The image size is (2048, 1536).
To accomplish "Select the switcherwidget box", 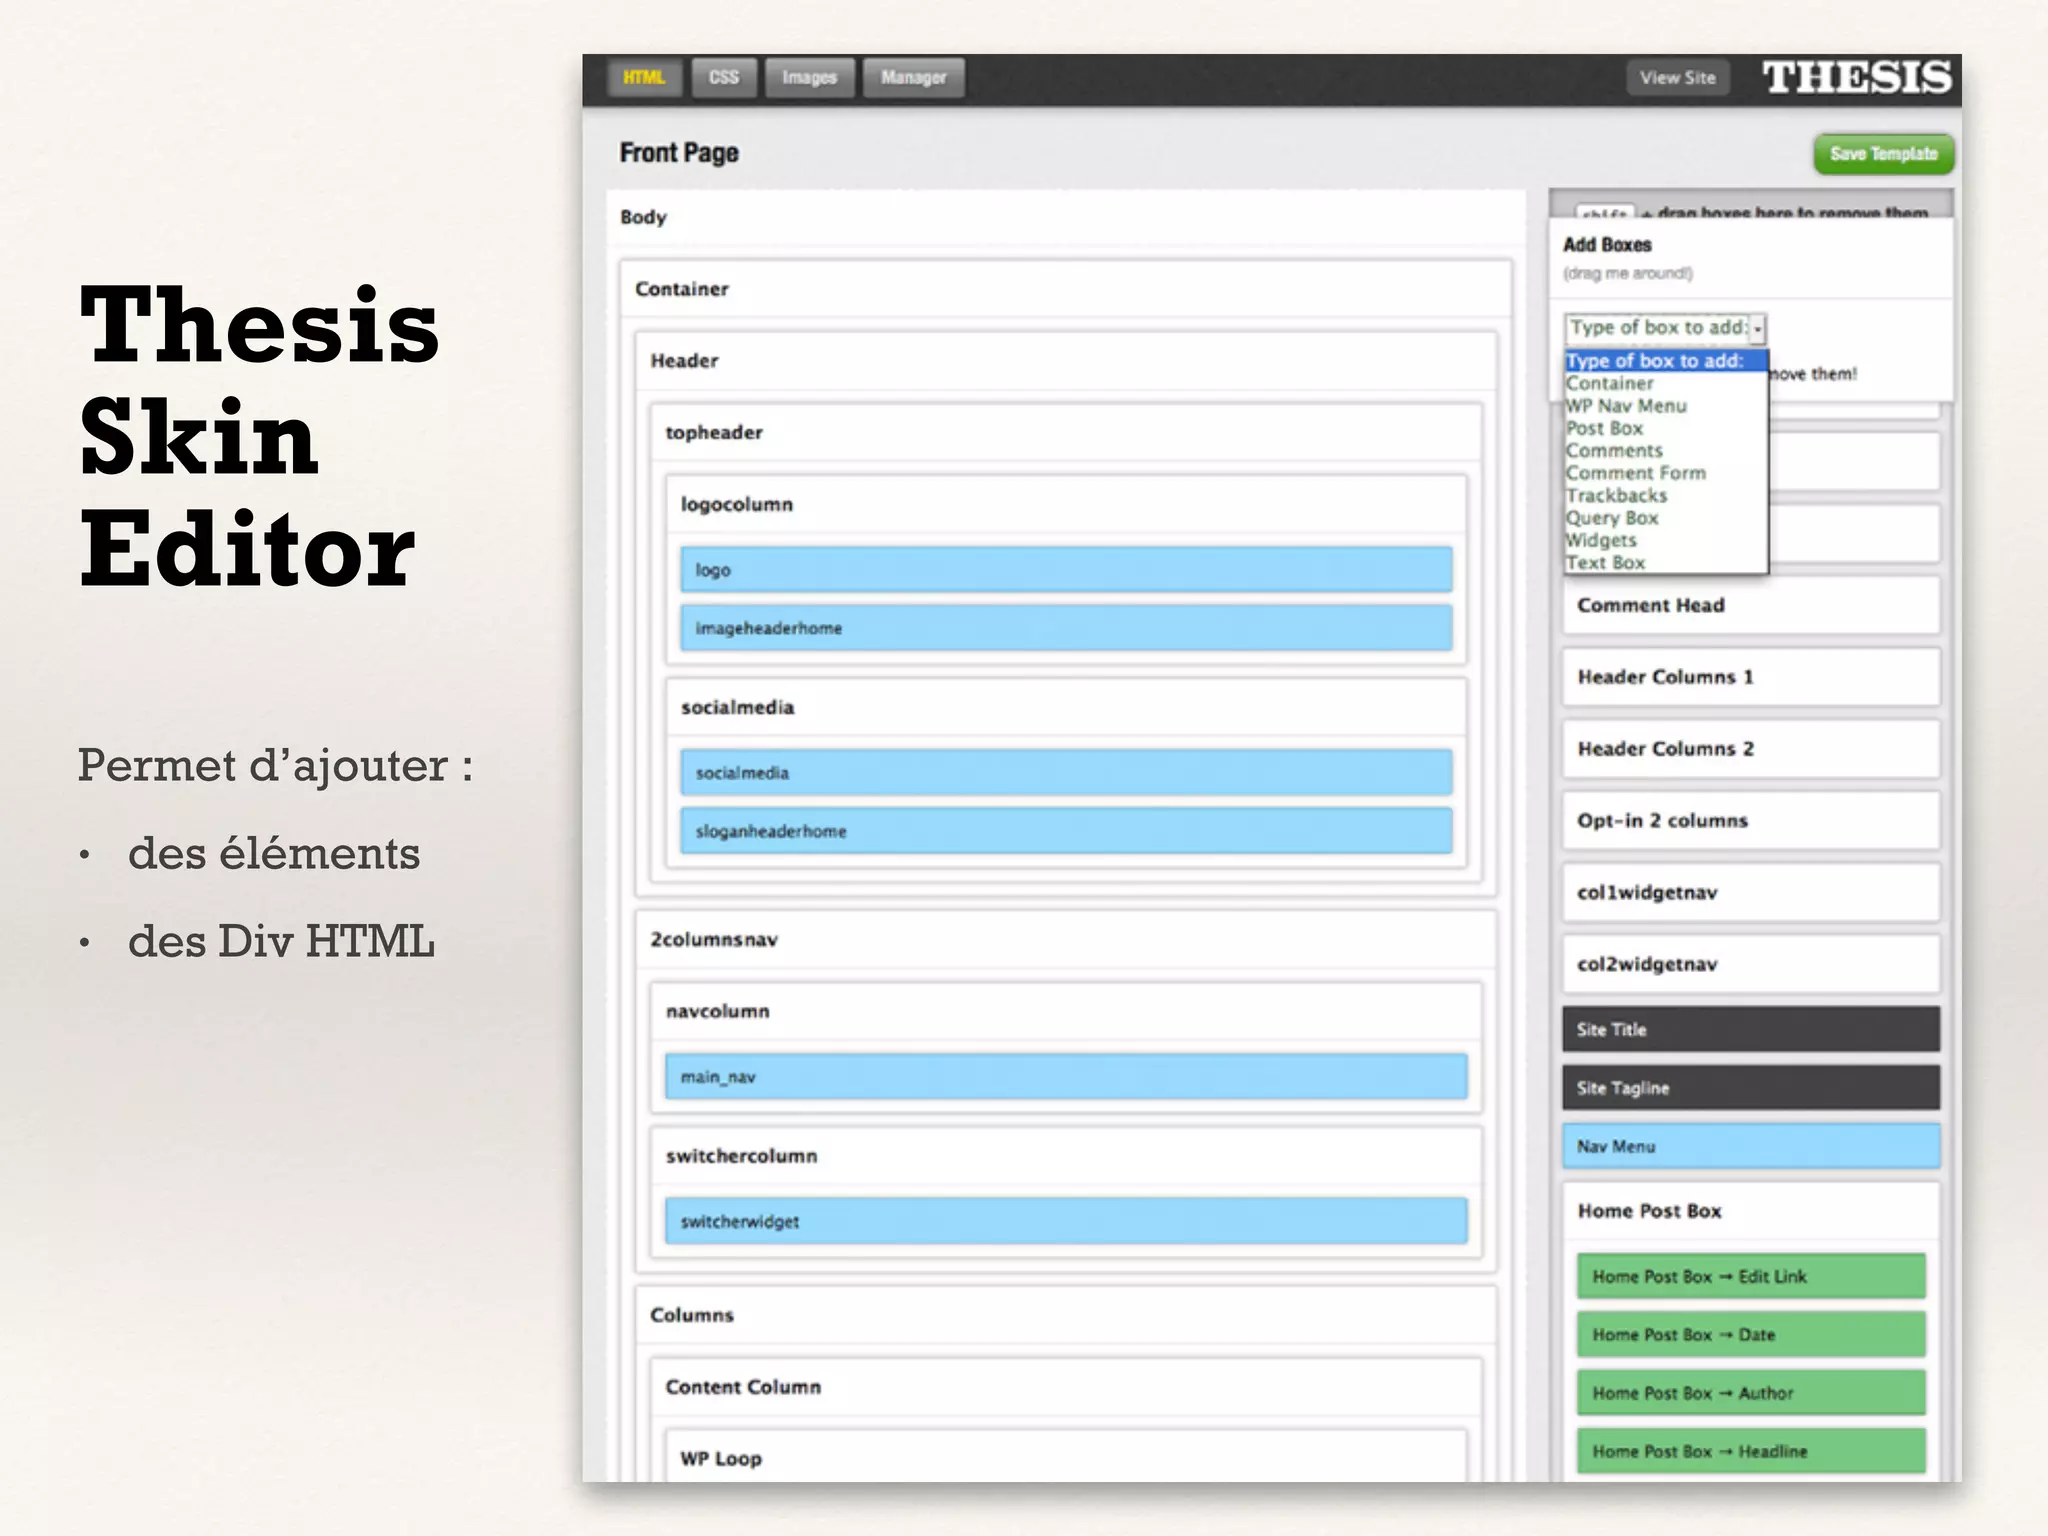I will (x=1066, y=1221).
